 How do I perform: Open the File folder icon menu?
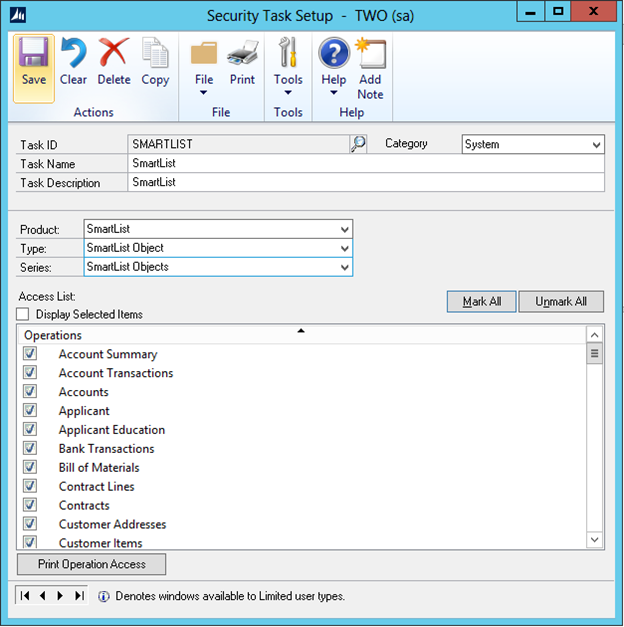[204, 53]
